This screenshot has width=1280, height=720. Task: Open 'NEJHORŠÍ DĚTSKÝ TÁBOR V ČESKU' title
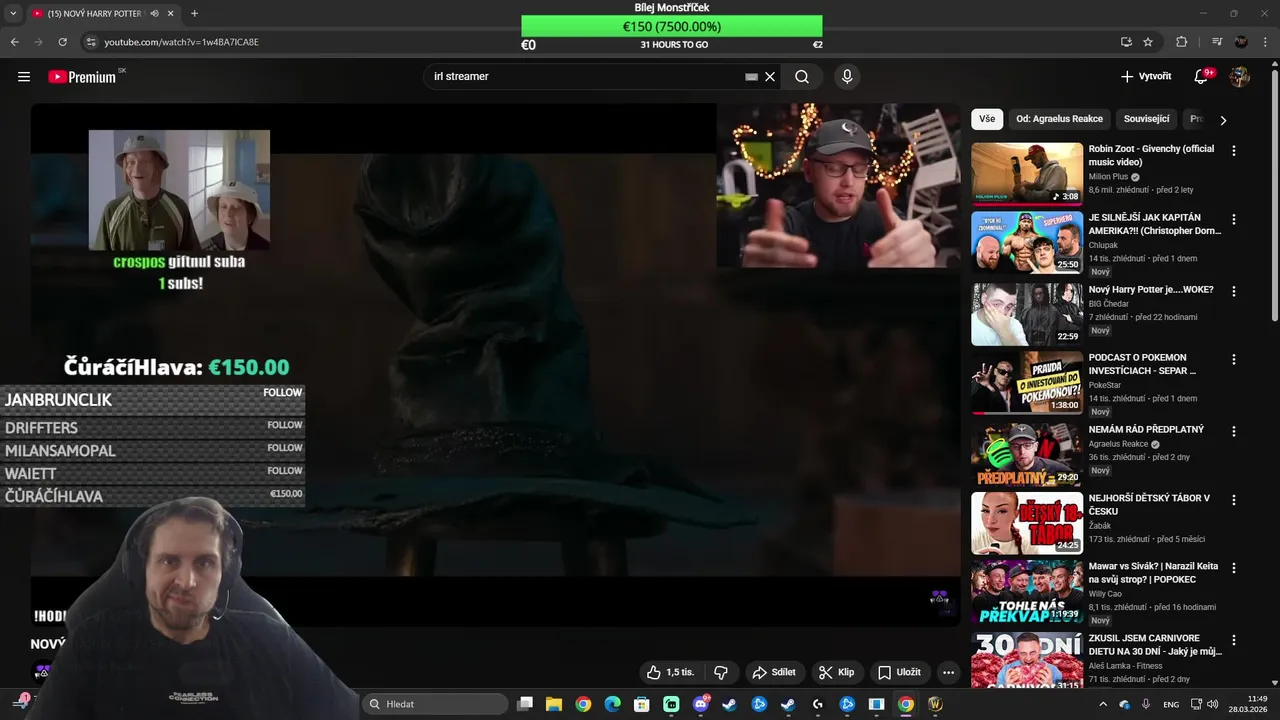tap(1149, 504)
